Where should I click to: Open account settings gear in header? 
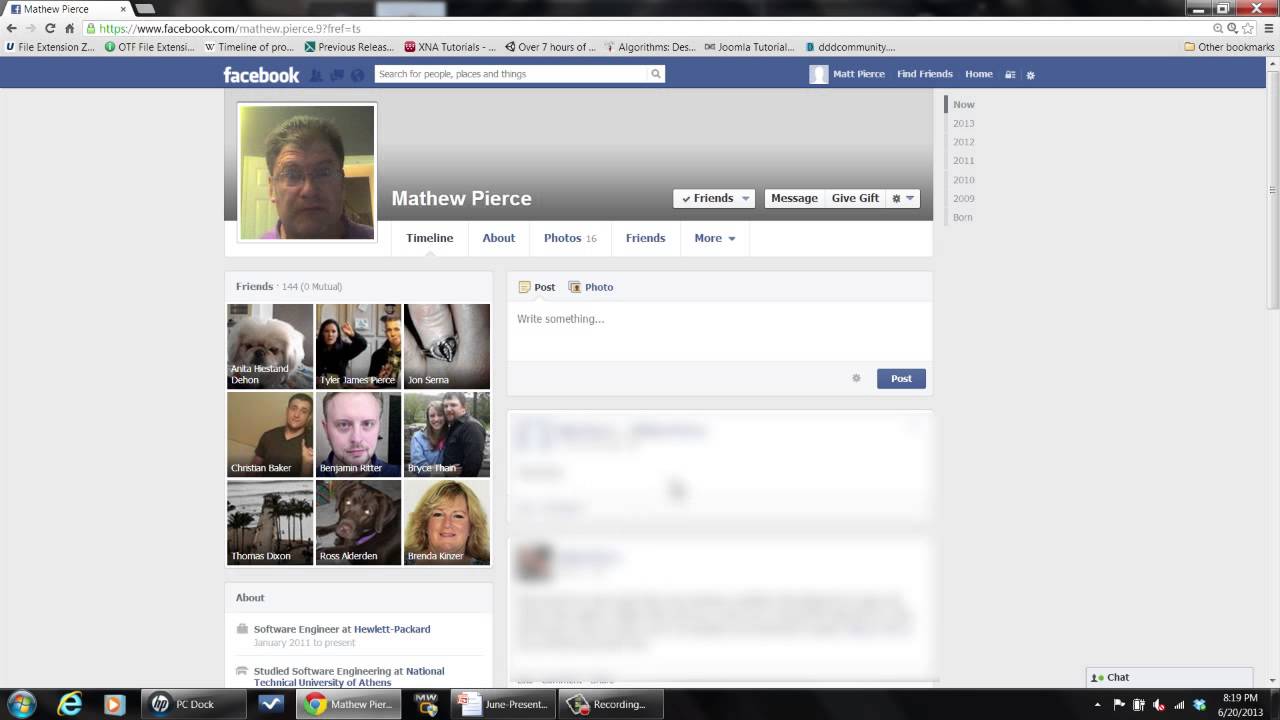pyautogui.click(x=1031, y=75)
